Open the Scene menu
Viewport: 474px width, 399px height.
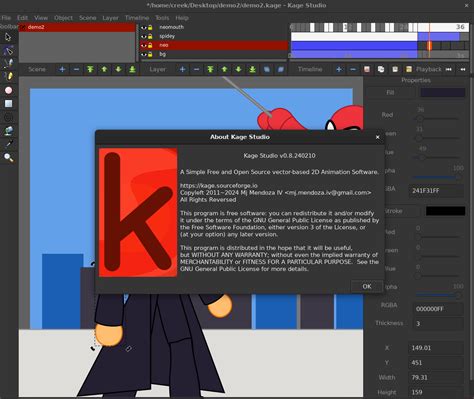pos(88,18)
